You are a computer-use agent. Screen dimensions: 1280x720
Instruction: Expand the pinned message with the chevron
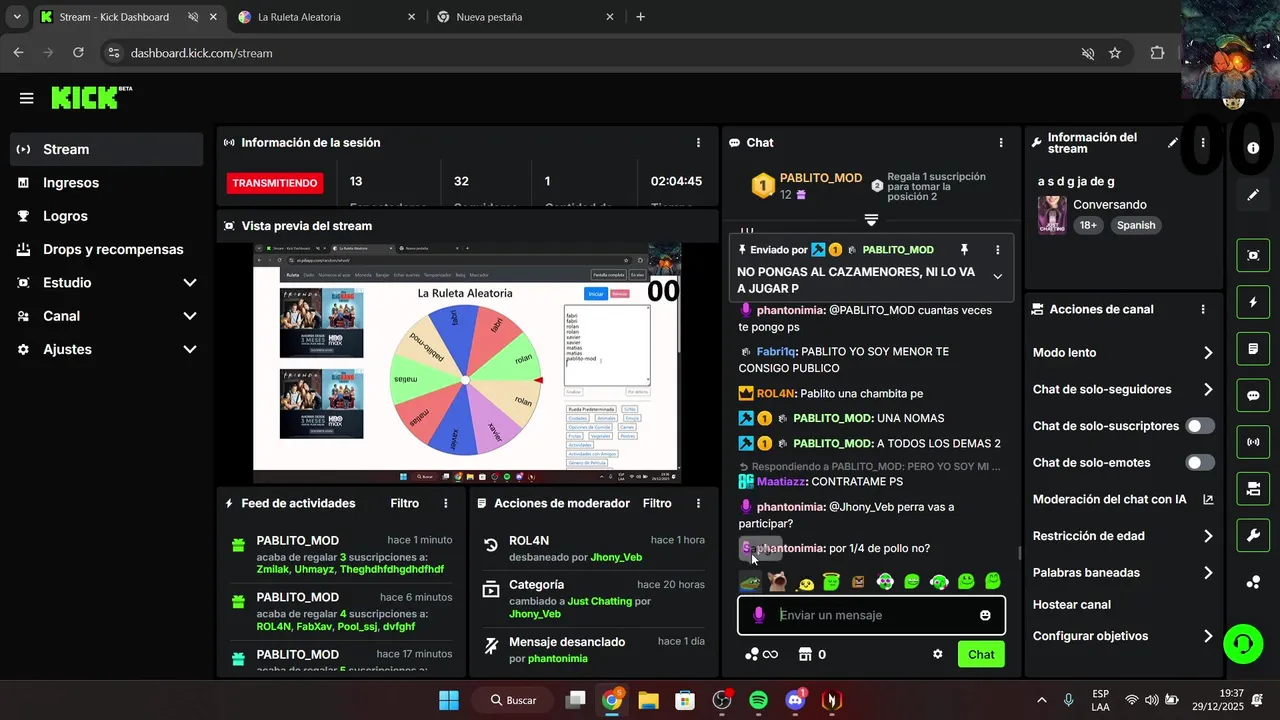point(997,276)
